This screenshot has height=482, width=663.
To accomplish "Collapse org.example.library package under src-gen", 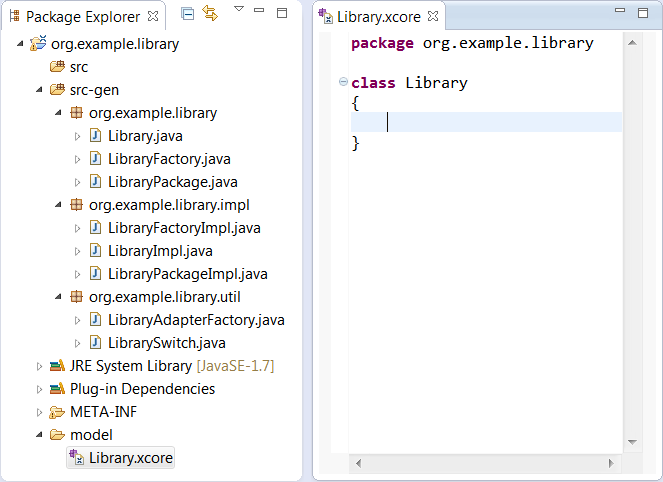I will [x=58, y=112].
